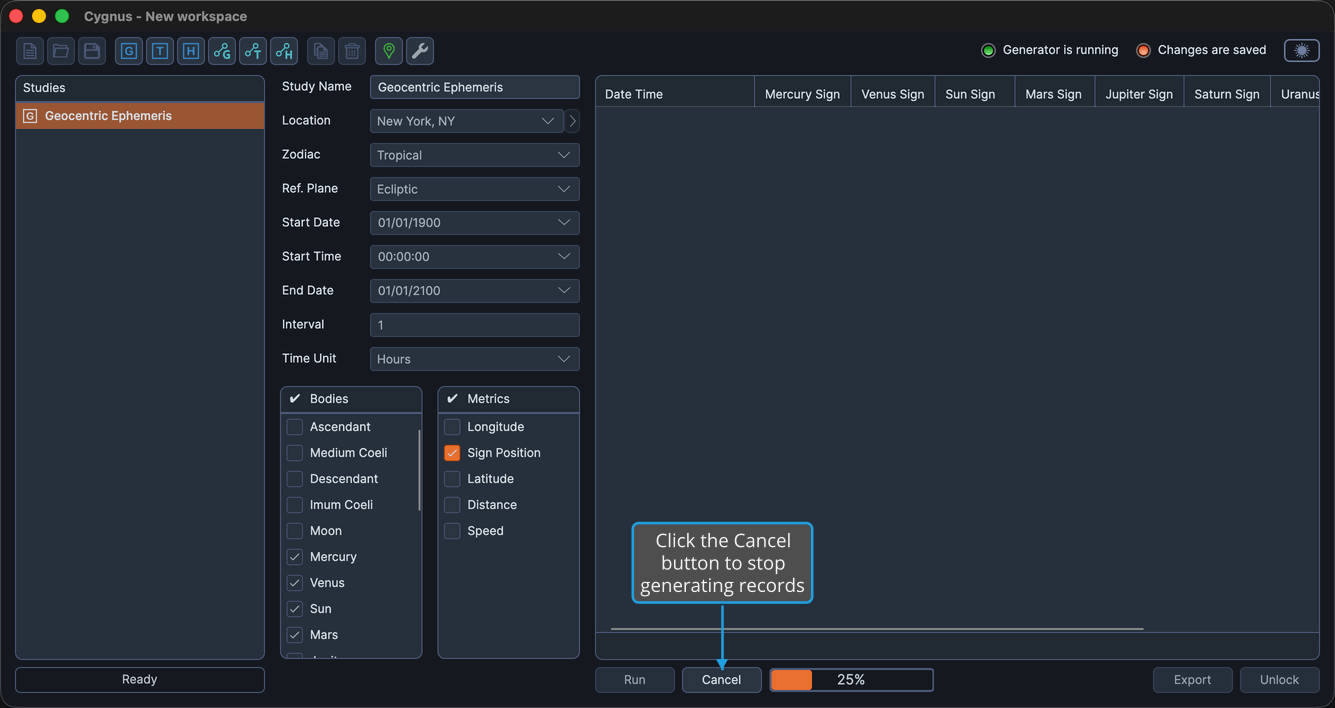Click the trash delete study icon
1335x708 pixels.
(352, 51)
